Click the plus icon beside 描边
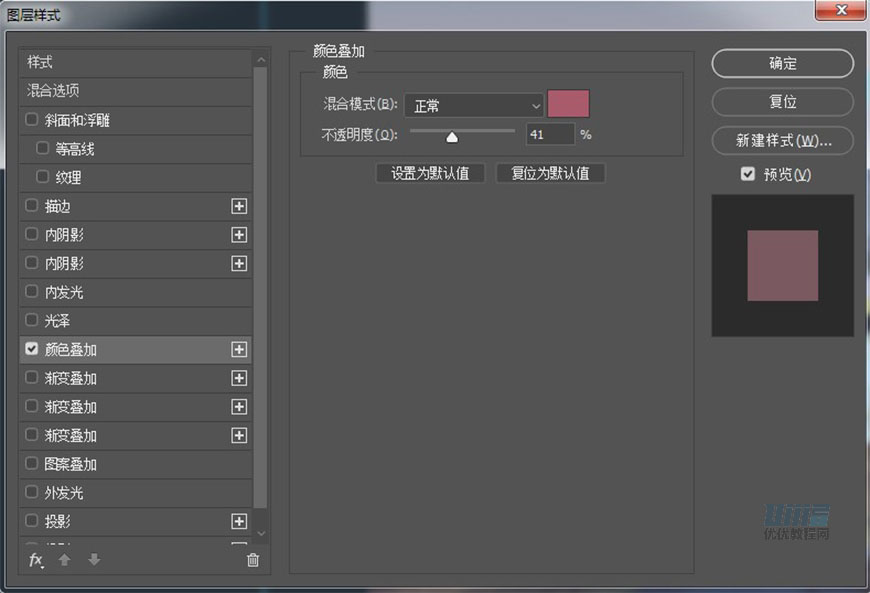 click(239, 207)
